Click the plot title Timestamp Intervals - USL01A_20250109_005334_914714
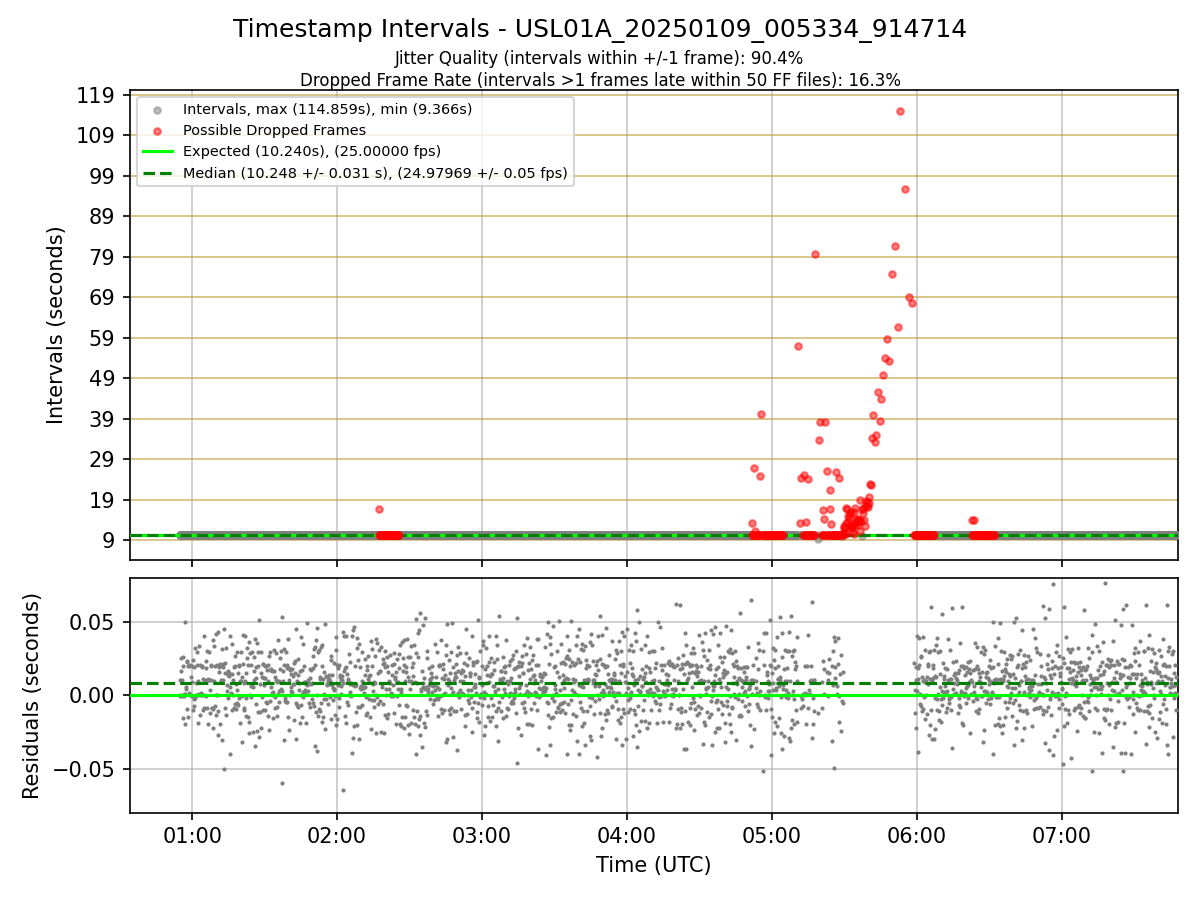1200x900 pixels. [600, 29]
